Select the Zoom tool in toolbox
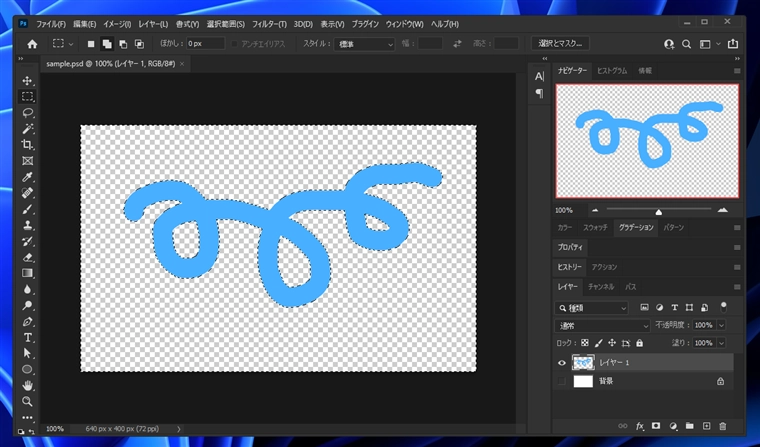Viewport: 760px width, 447px height. point(27,401)
